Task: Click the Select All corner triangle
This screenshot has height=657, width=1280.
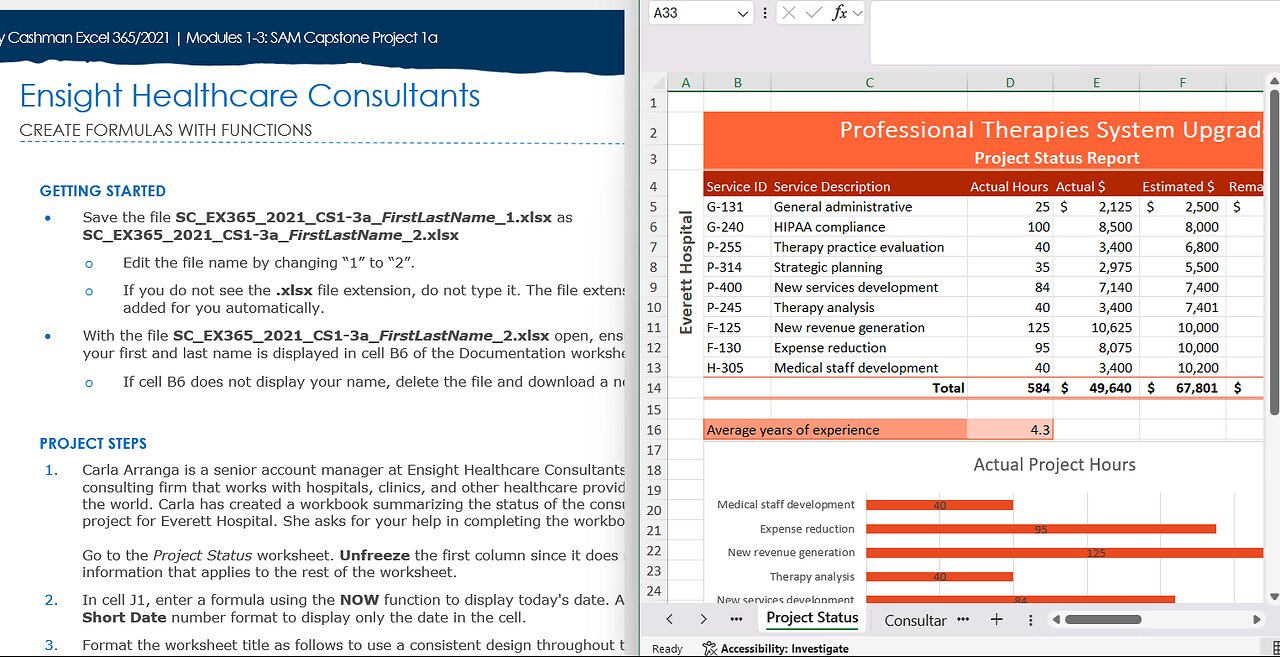Action: coord(656,83)
